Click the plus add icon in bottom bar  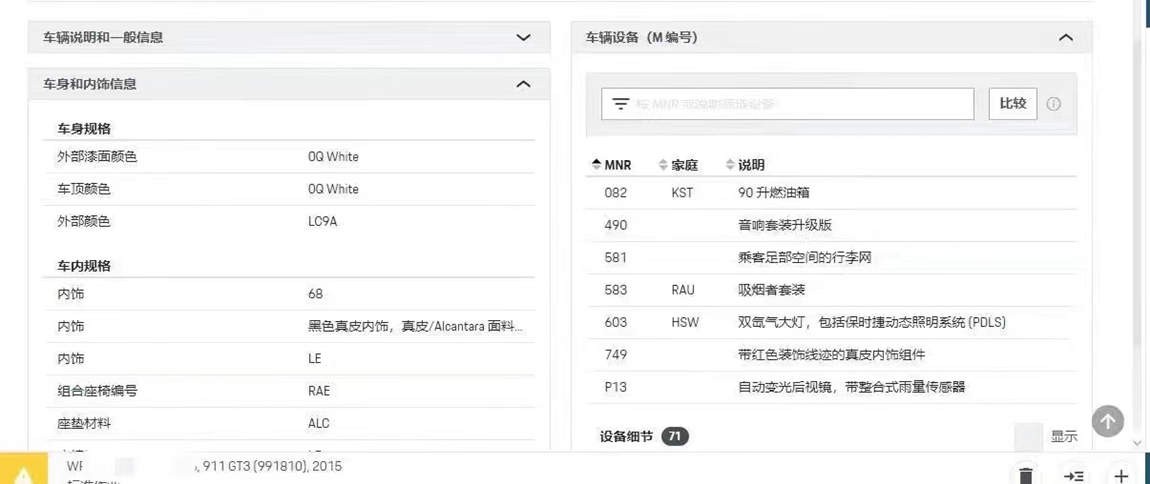click(1121, 475)
